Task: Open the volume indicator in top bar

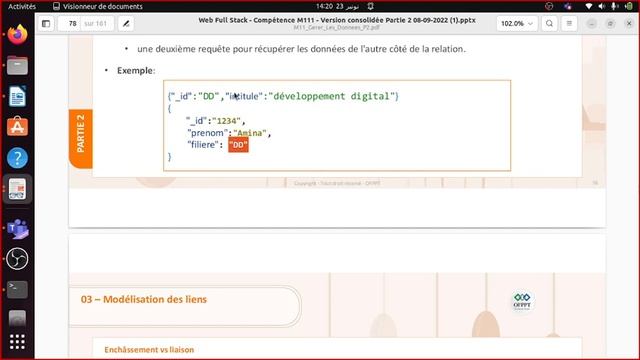Action: coord(601,6)
